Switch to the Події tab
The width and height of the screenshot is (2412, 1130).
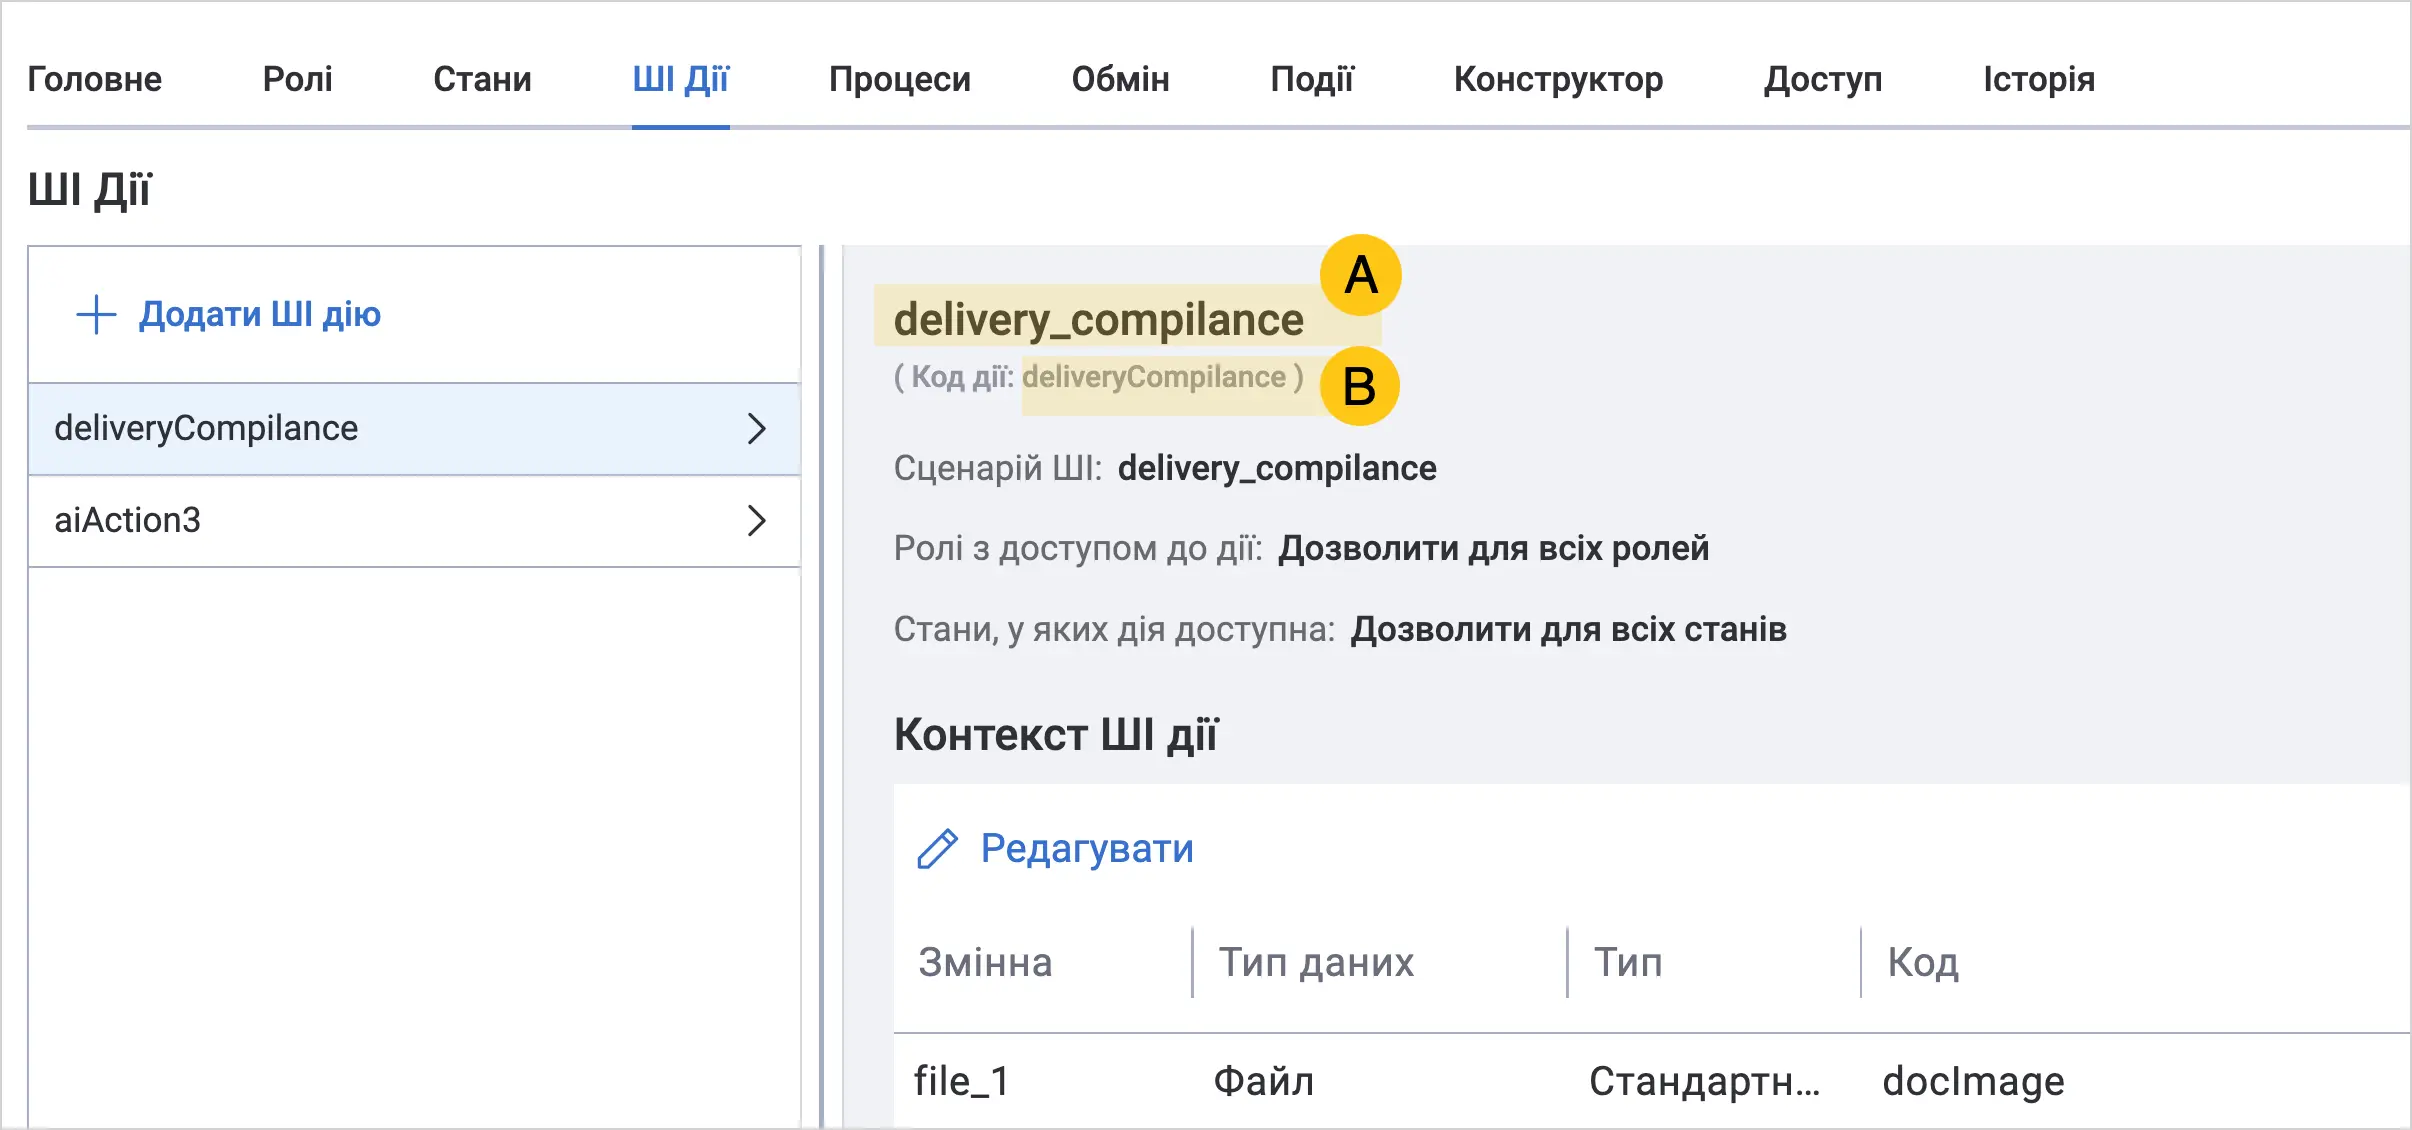click(x=1312, y=79)
